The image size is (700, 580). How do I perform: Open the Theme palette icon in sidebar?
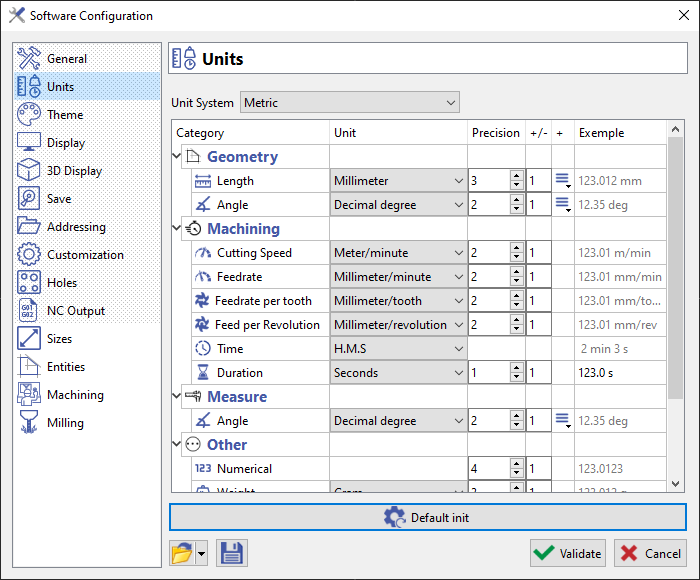(x=29, y=115)
